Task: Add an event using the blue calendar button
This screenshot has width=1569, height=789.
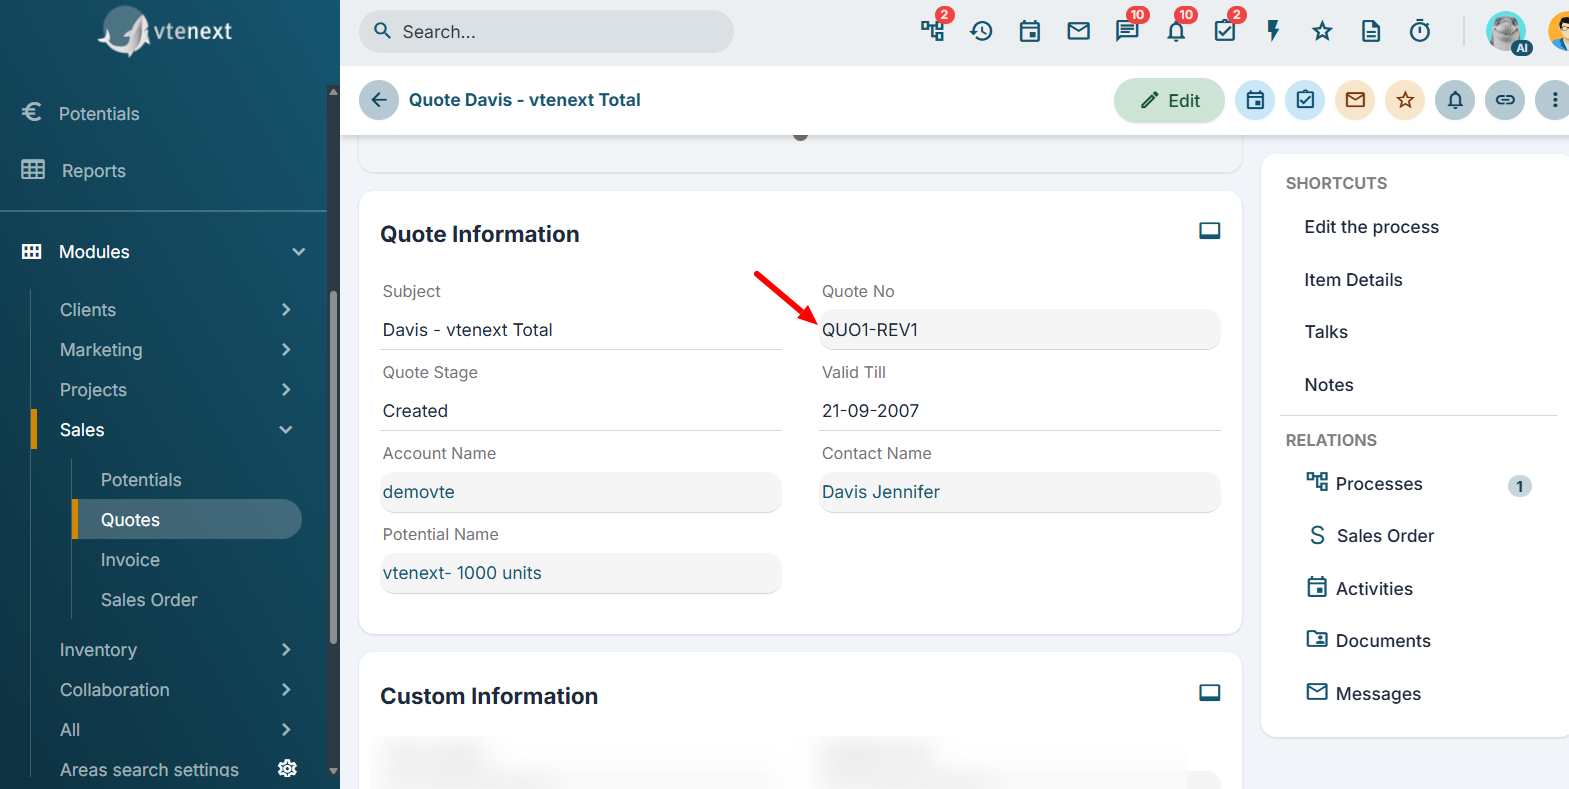Action: point(1255,100)
